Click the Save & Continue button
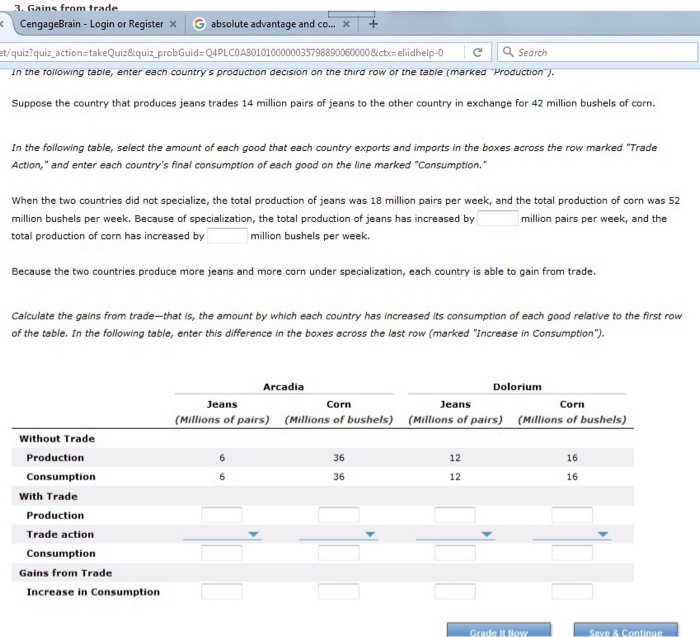The image size is (700, 637). (625, 630)
